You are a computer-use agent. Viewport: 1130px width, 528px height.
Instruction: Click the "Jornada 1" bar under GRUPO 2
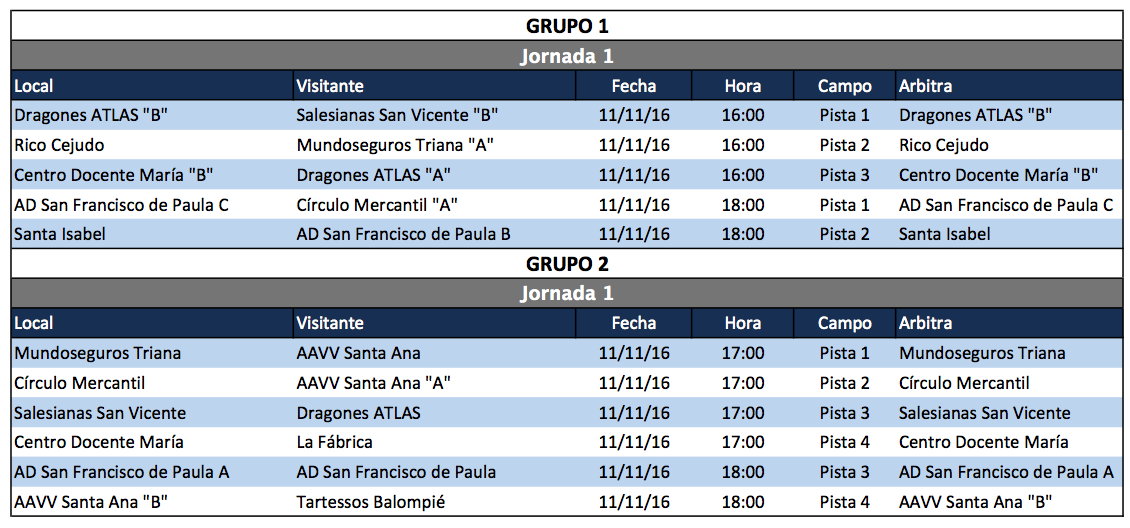[x=566, y=294]
